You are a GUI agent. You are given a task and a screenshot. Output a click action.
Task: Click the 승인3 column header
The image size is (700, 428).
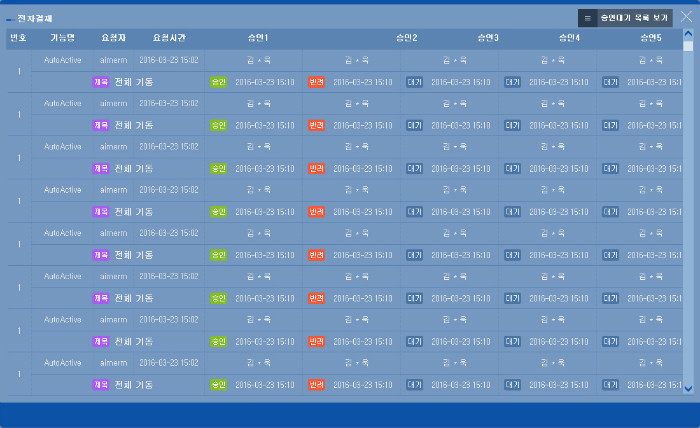coord(488,38)
